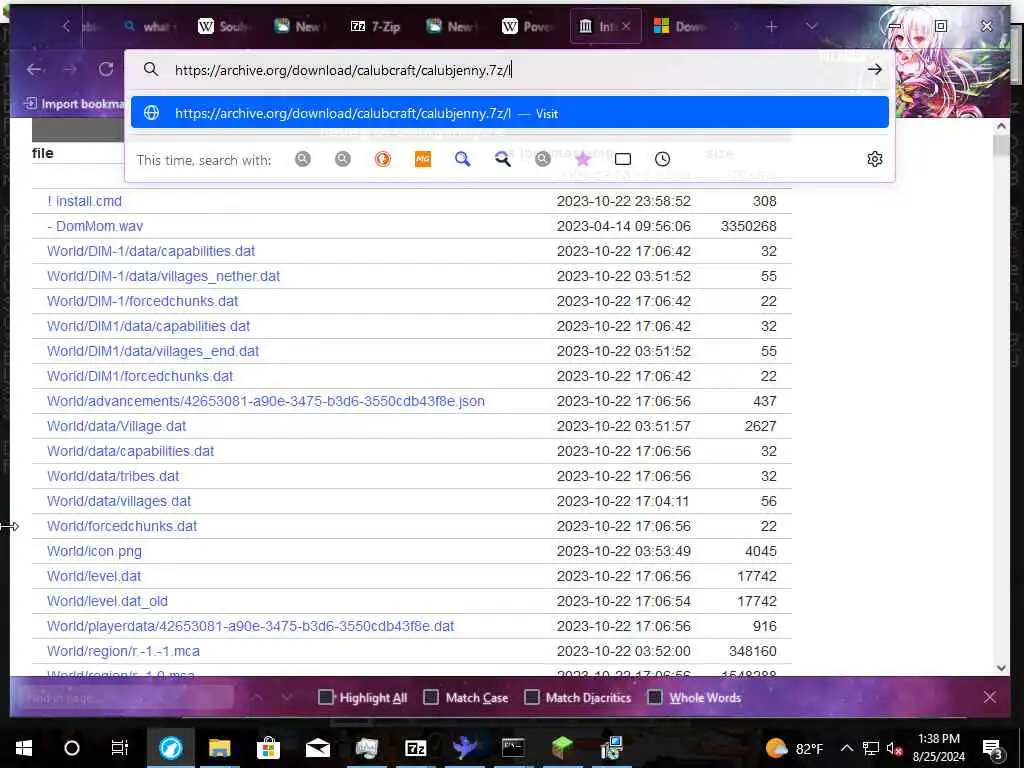Click Import bookmarks button
Viewport: 1024px width, 768px height.
click(74, 104)
